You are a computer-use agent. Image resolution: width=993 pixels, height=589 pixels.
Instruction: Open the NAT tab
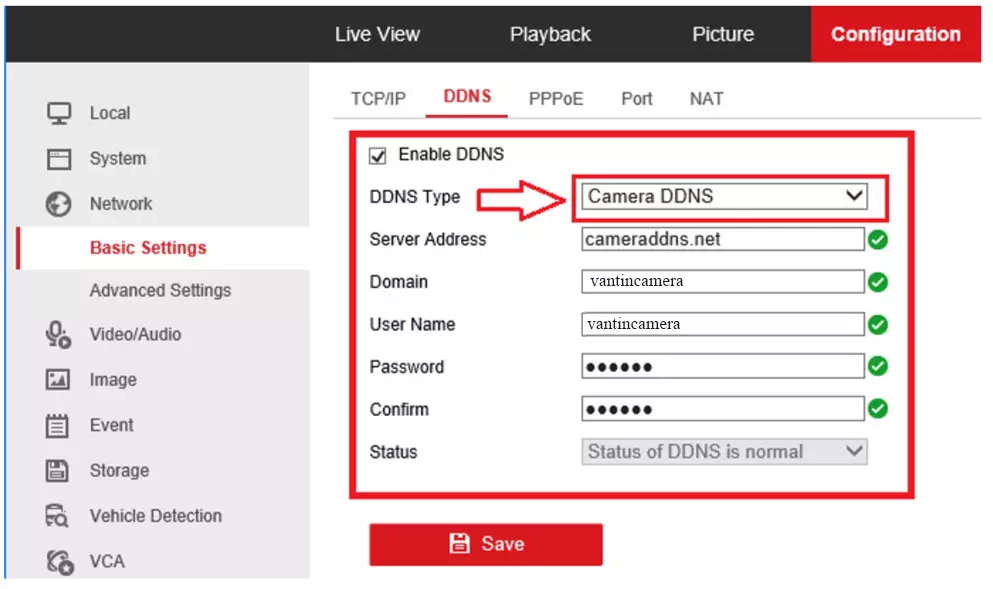(706, 99)
